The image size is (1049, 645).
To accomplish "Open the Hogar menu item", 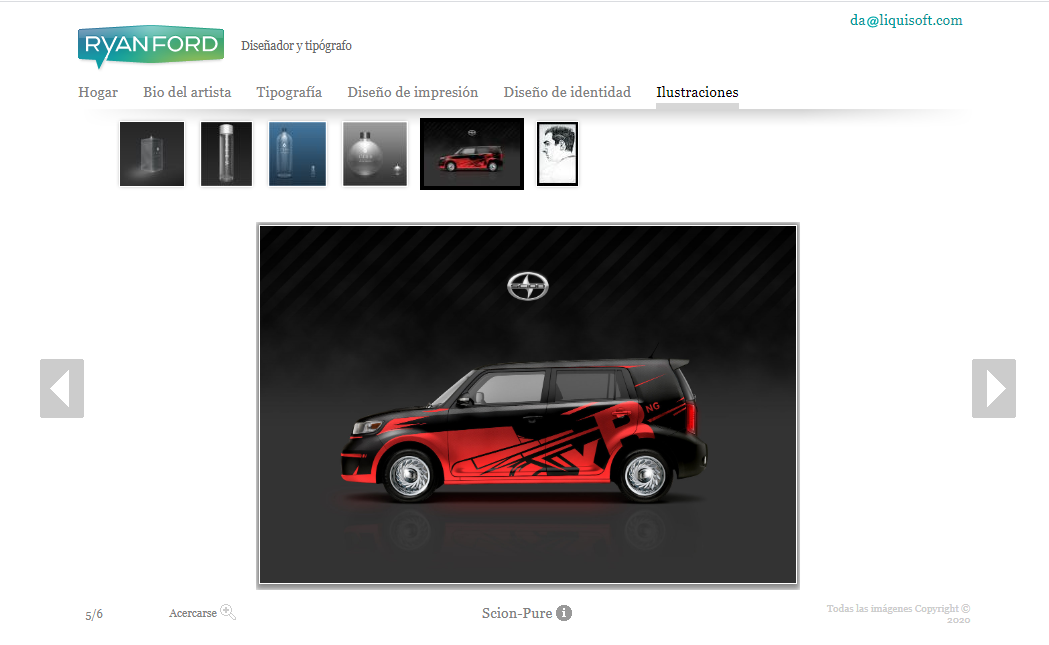I will 98,92.
